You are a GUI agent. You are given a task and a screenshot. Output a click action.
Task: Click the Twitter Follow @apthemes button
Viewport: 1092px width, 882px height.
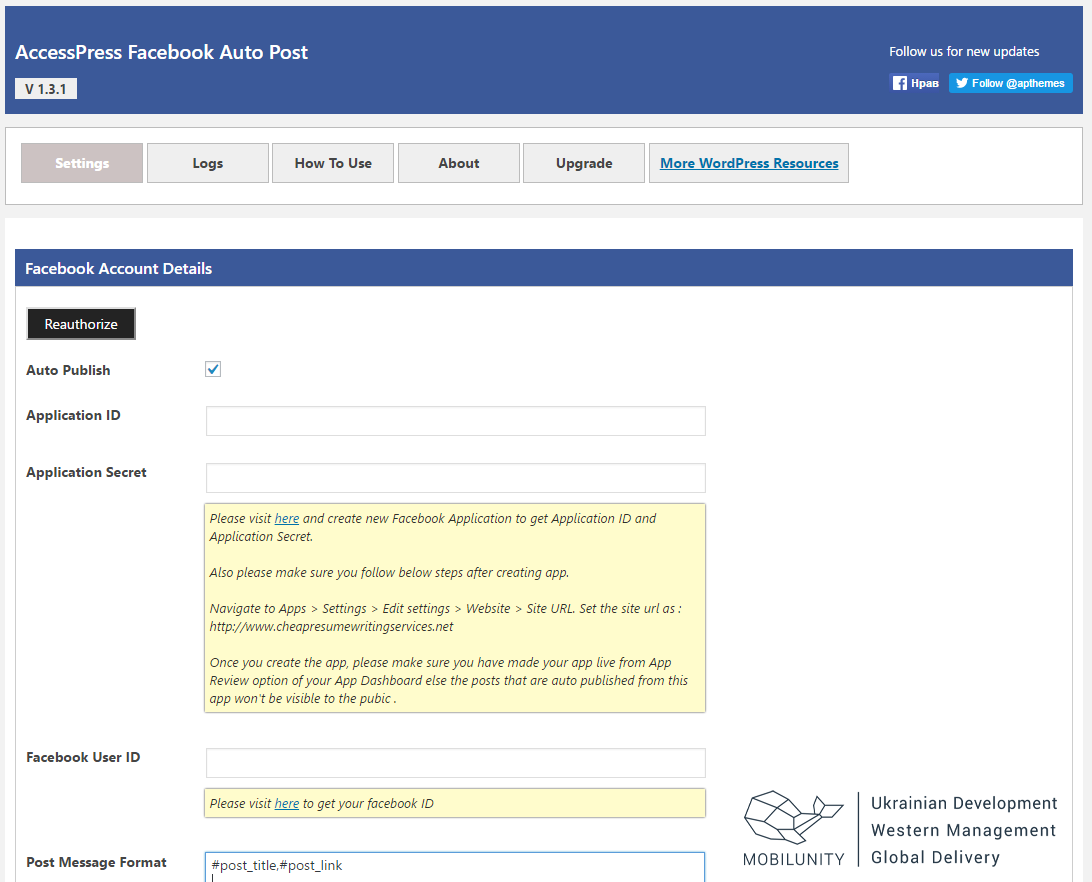(x=1011, y=83)
